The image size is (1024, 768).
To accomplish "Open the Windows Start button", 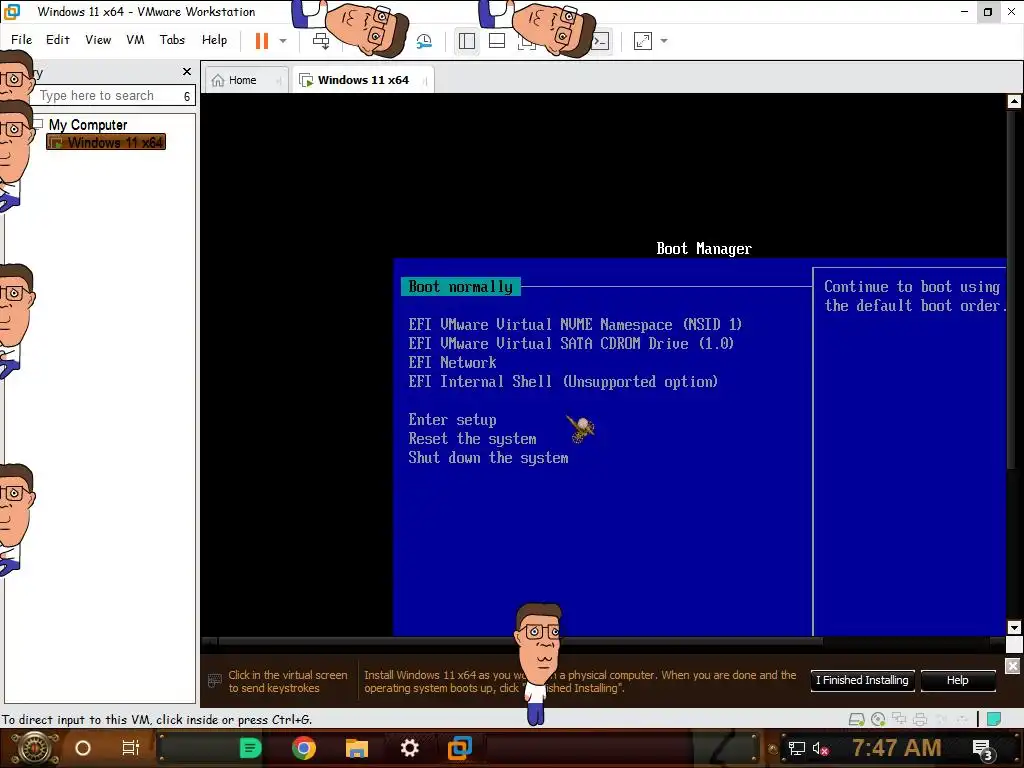I will tap(34, 748).
